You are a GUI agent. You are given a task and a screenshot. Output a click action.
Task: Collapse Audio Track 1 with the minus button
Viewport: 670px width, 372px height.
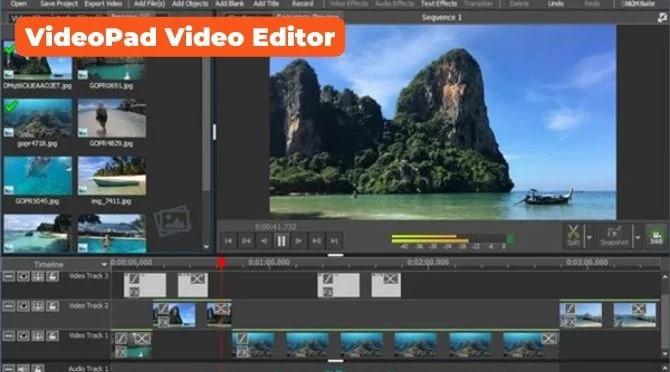[x=9, y=368]
